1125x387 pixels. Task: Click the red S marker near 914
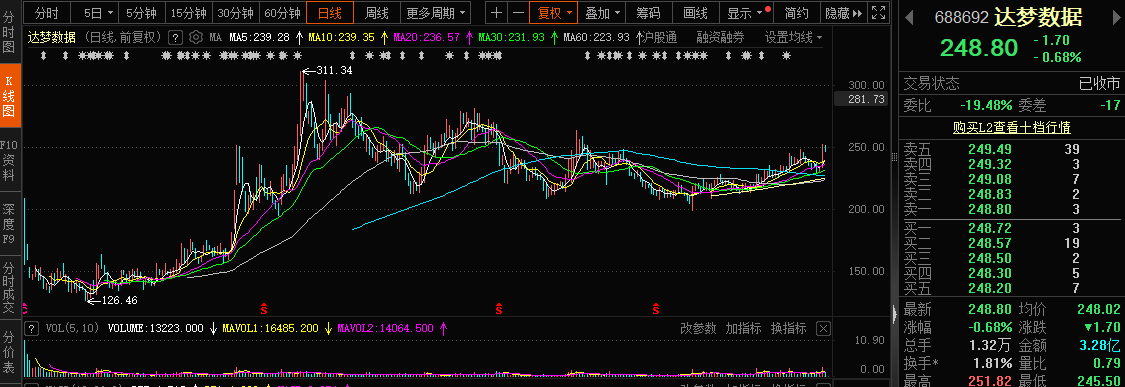click(656, 309)
